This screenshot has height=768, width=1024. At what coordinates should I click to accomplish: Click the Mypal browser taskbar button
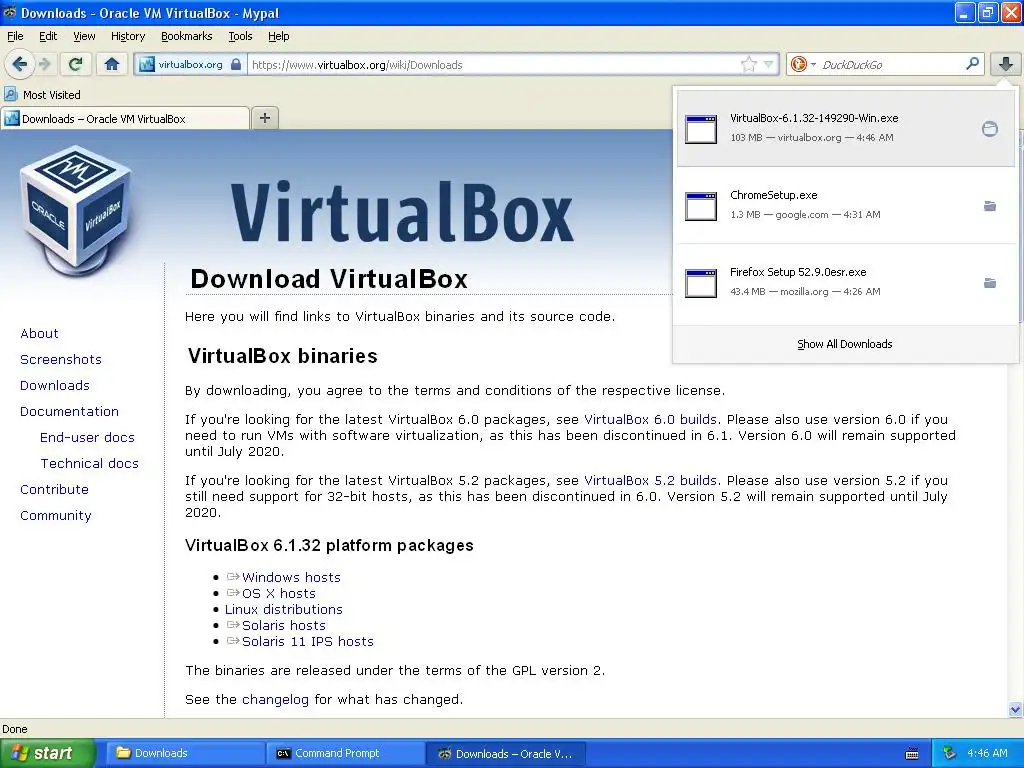click(506, 753)
